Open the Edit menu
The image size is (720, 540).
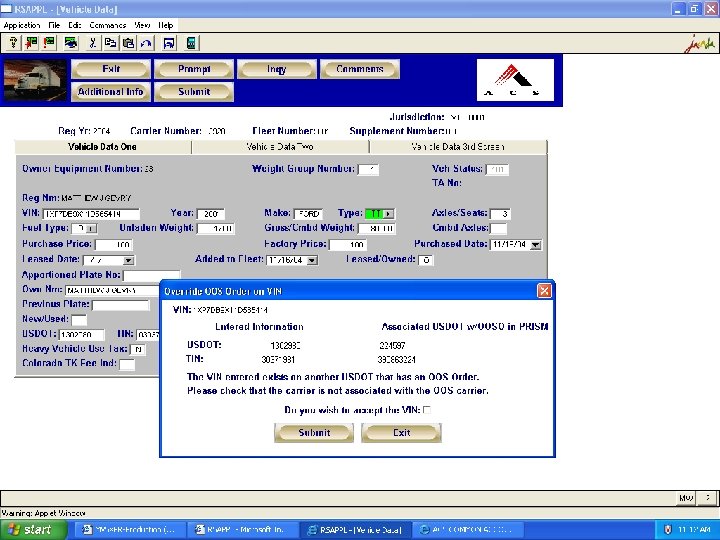(75, 25)
